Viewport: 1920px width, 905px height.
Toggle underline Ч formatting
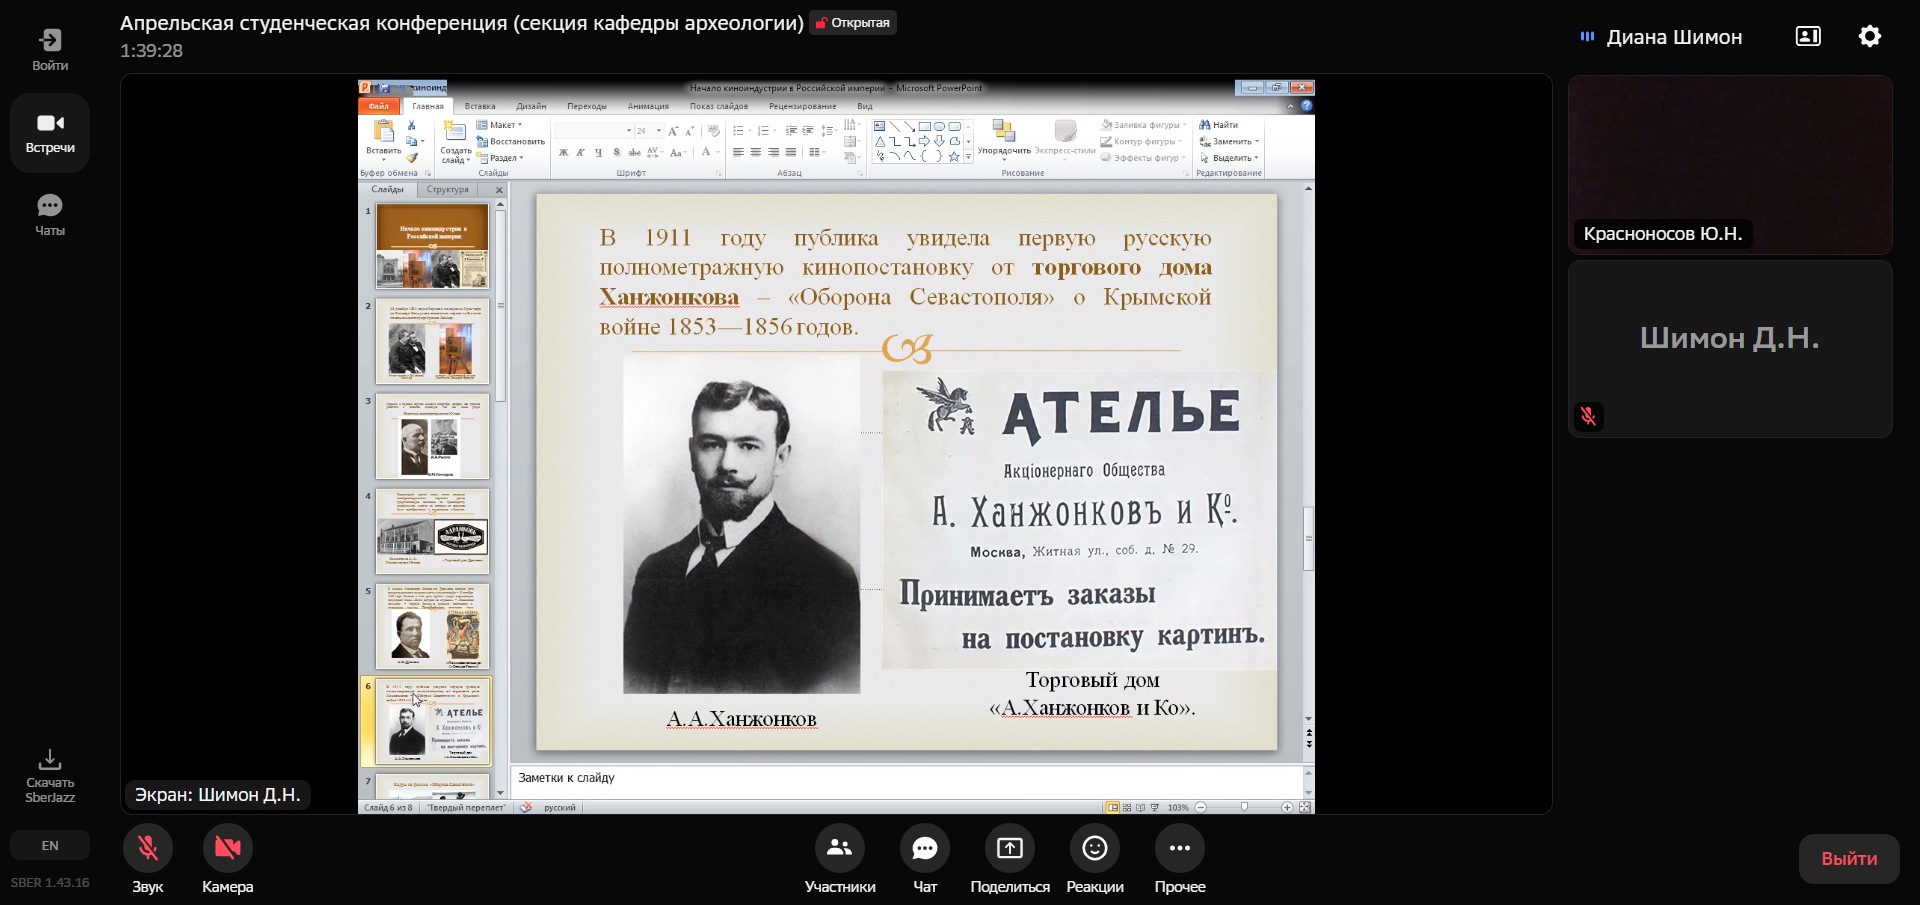pos(598,153)
